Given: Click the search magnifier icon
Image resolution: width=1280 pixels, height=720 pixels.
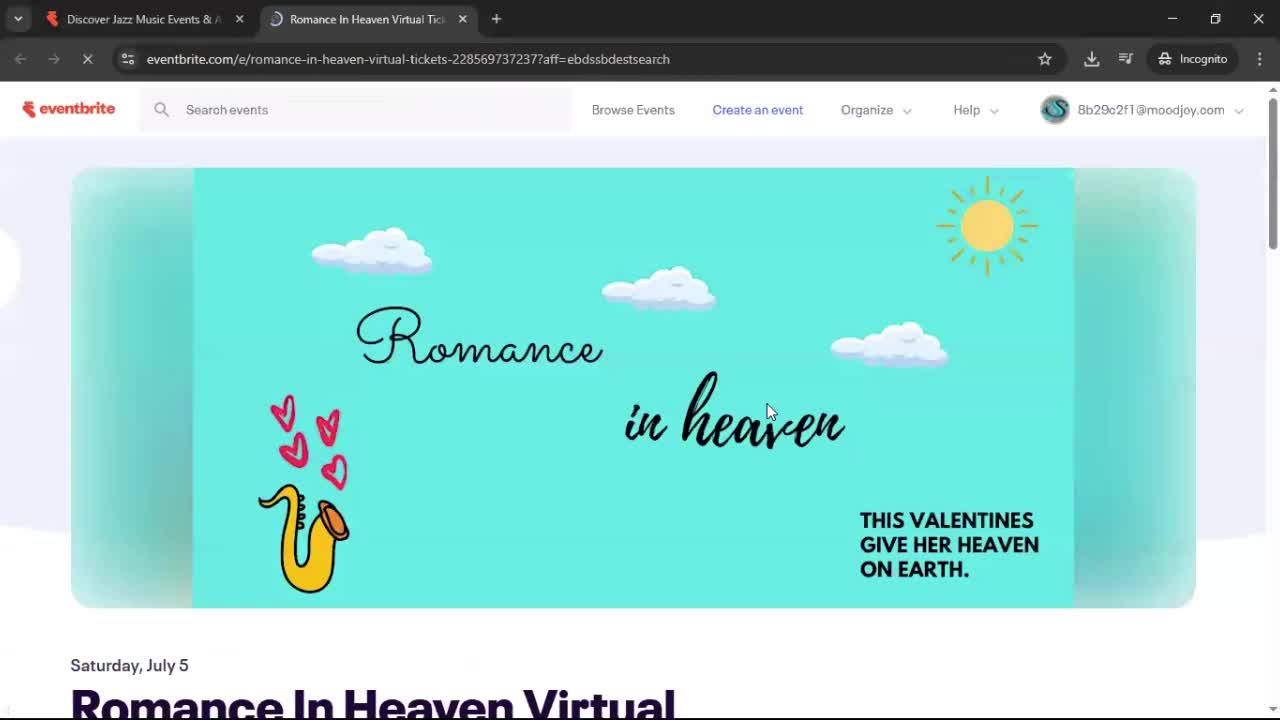Looking at the screenshot, I should 161,110.
